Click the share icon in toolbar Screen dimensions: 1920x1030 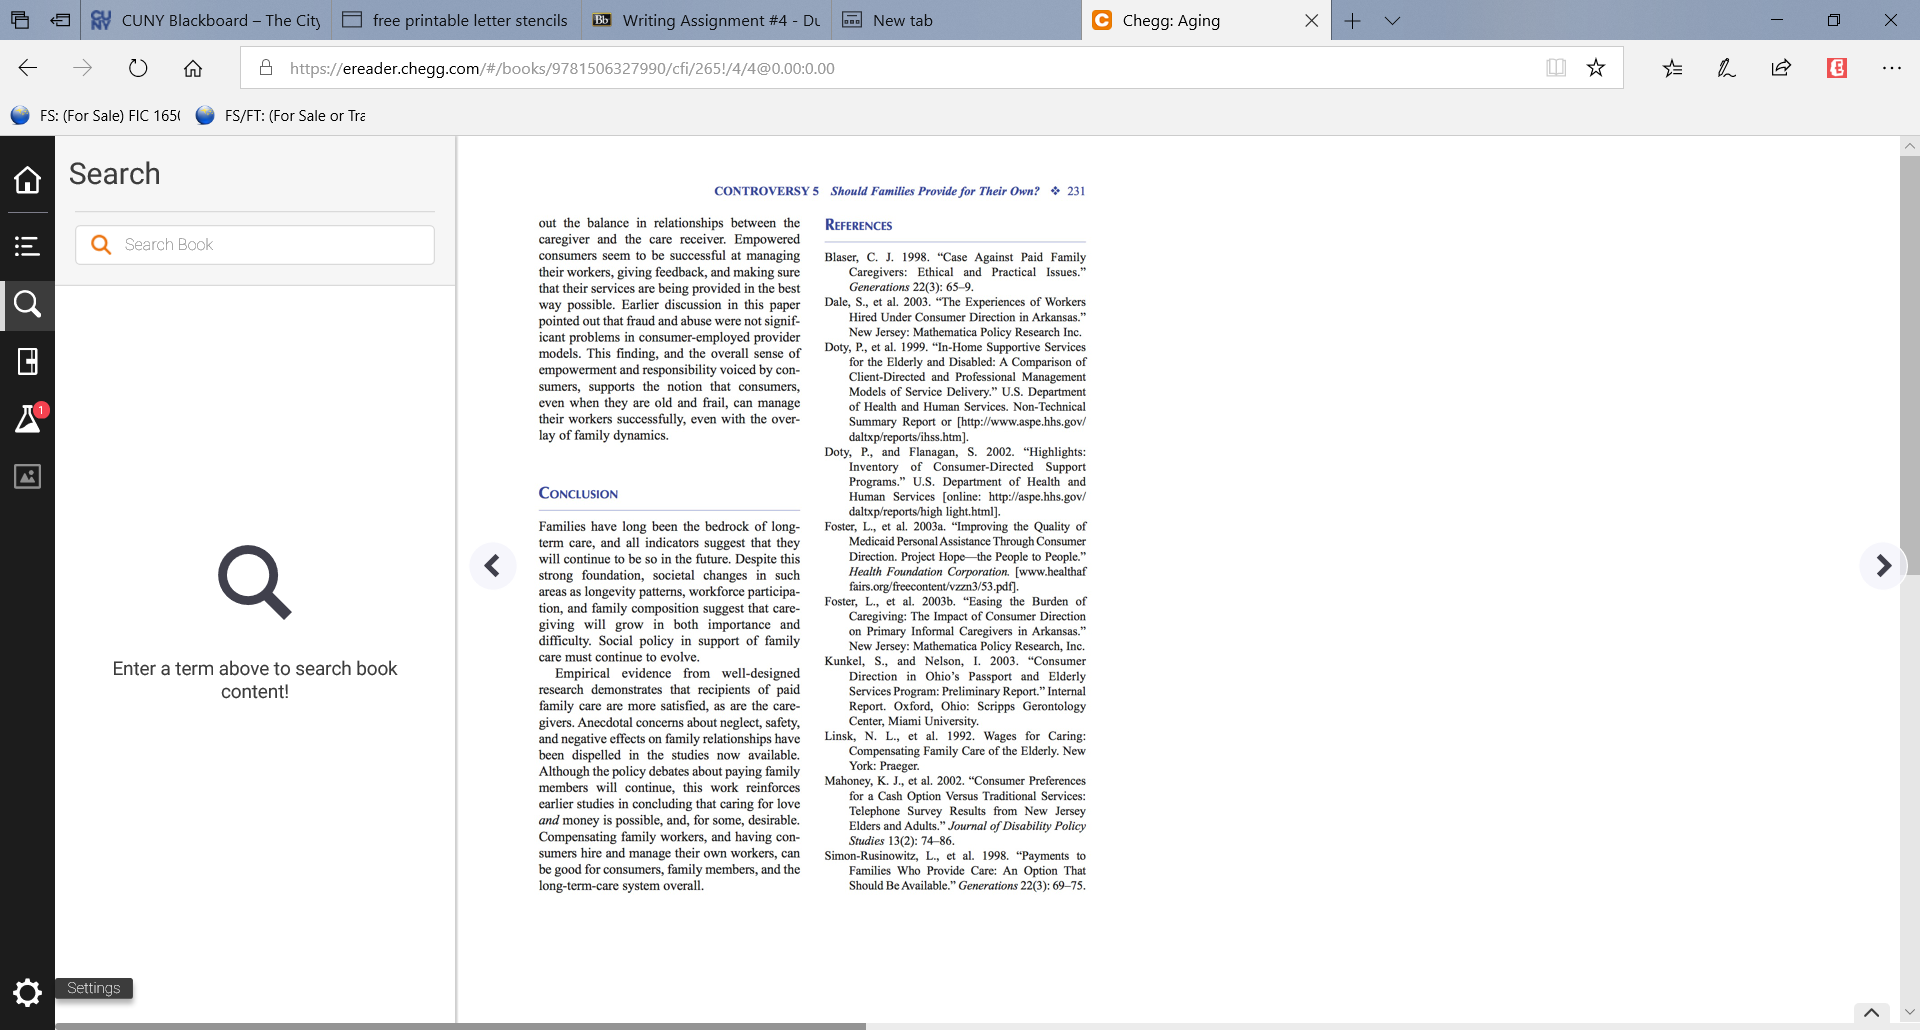point(1781,68)
